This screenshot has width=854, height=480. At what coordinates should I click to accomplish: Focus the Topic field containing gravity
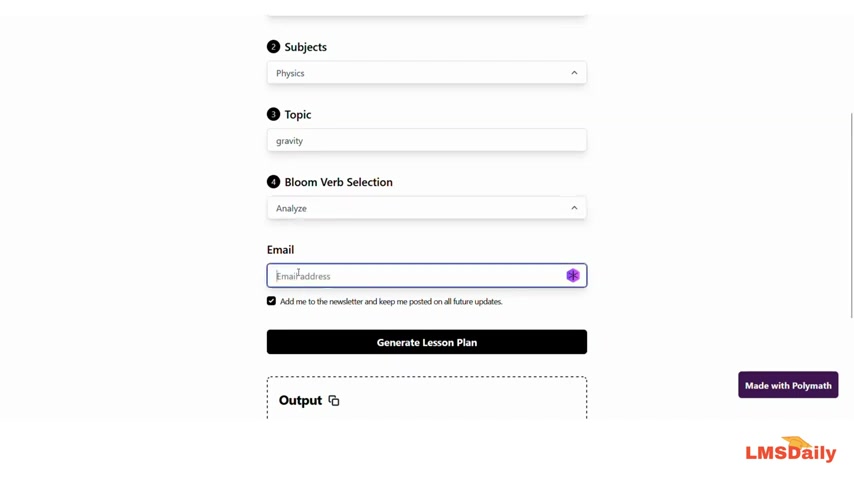(426, 141)
